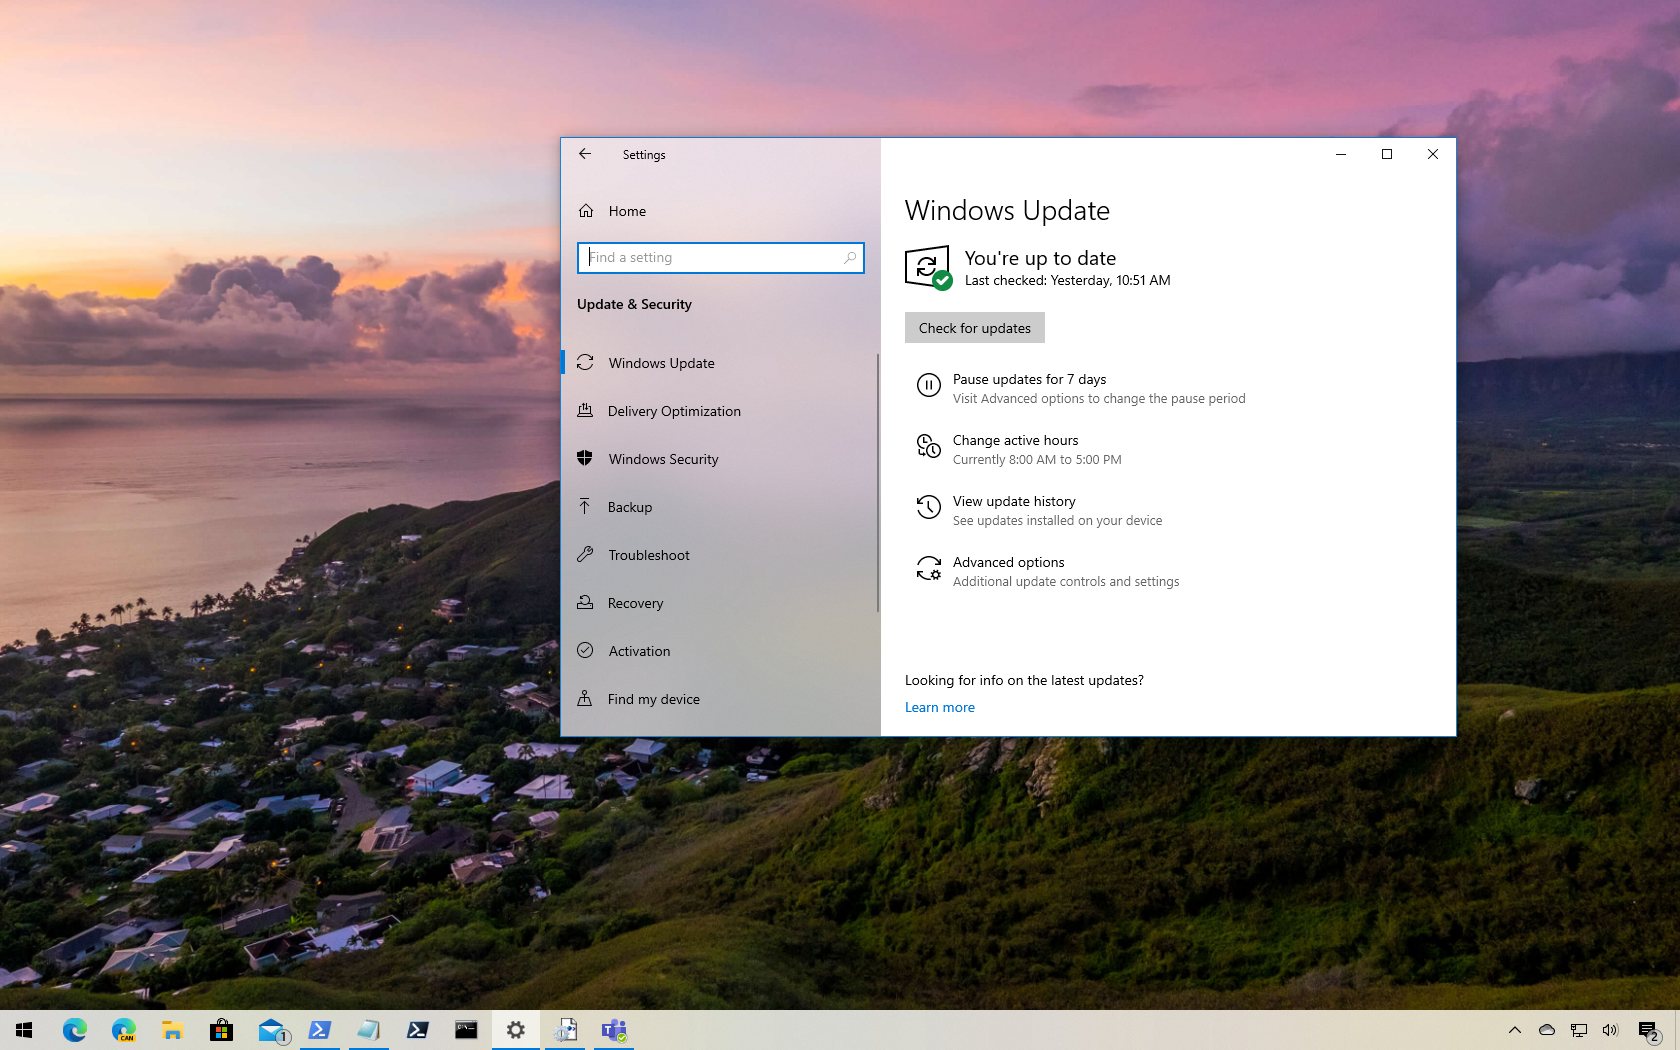Click the gear icon for Advanced options
This screenshot has width=1680, height=1050.
click(929, 569)
